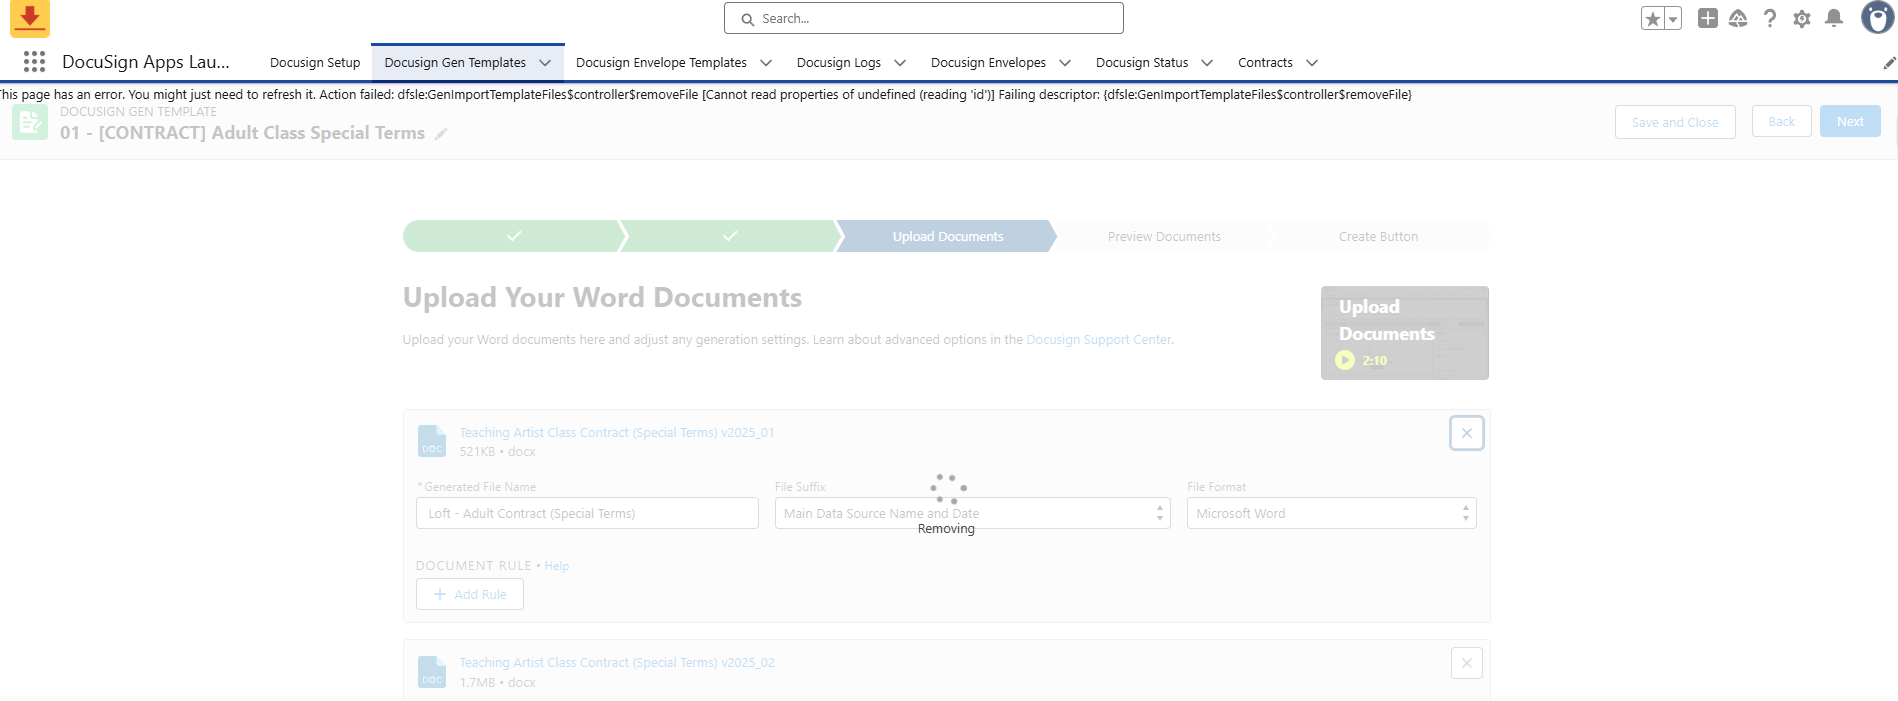
Task: Select the second completed step checkmark
Action: coord(730,236)
